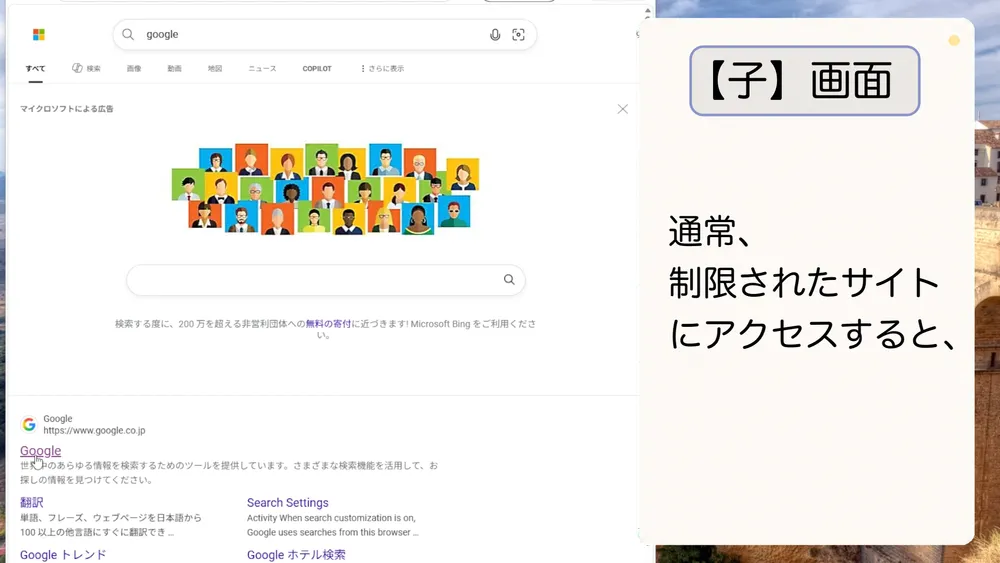The image size is (1000, 563).
Task: Click the yellow dot on the side panel
Action: tap(954, 41)
